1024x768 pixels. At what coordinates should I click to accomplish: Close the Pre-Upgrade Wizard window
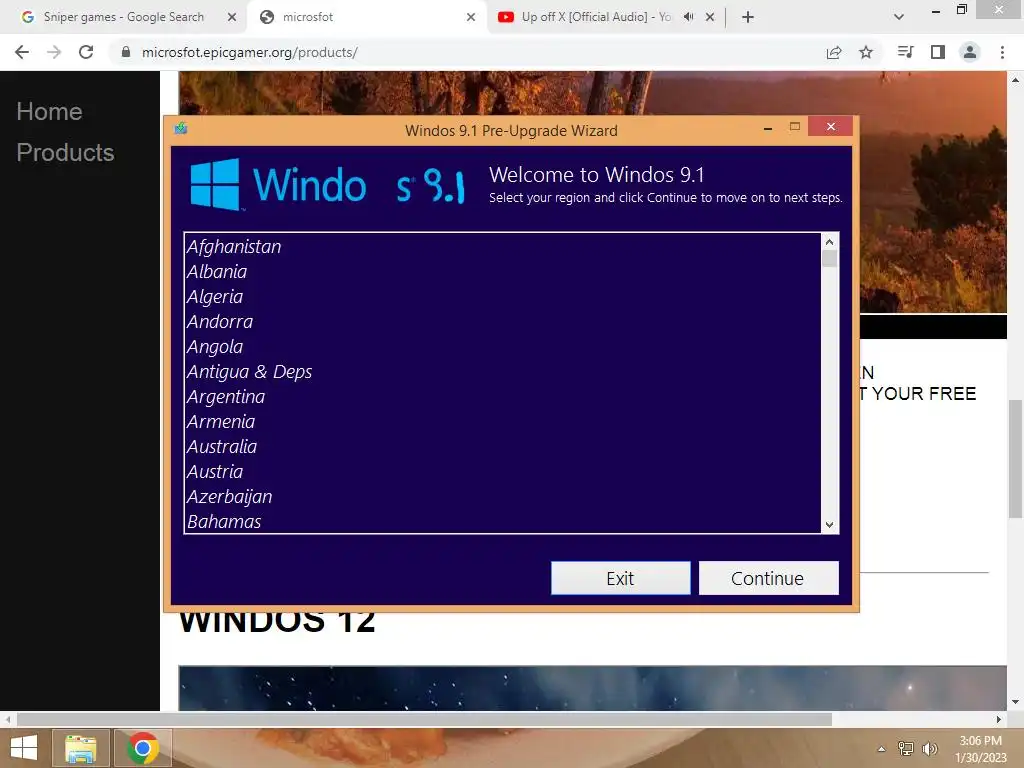click(831, 126)
